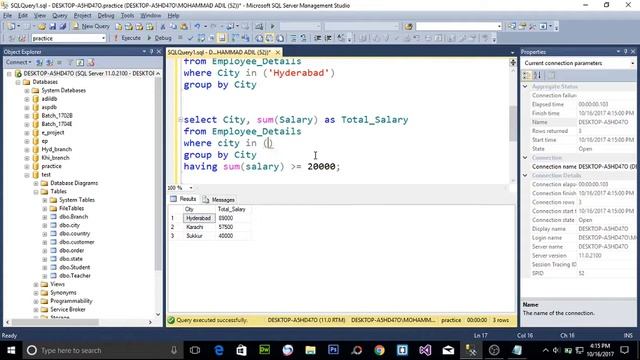The width and height of the screenshot is (640, 360).
Task: Click the Save icon in the toolbar
Action: [x=53, y=26]
